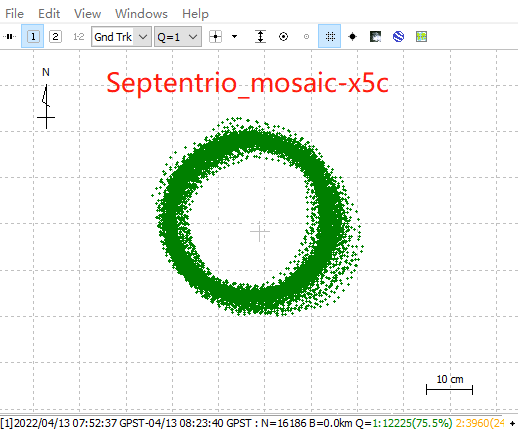Click the fit vertical range icon
This screenshot has height=429, width=518.
click(x=261, y=36)
